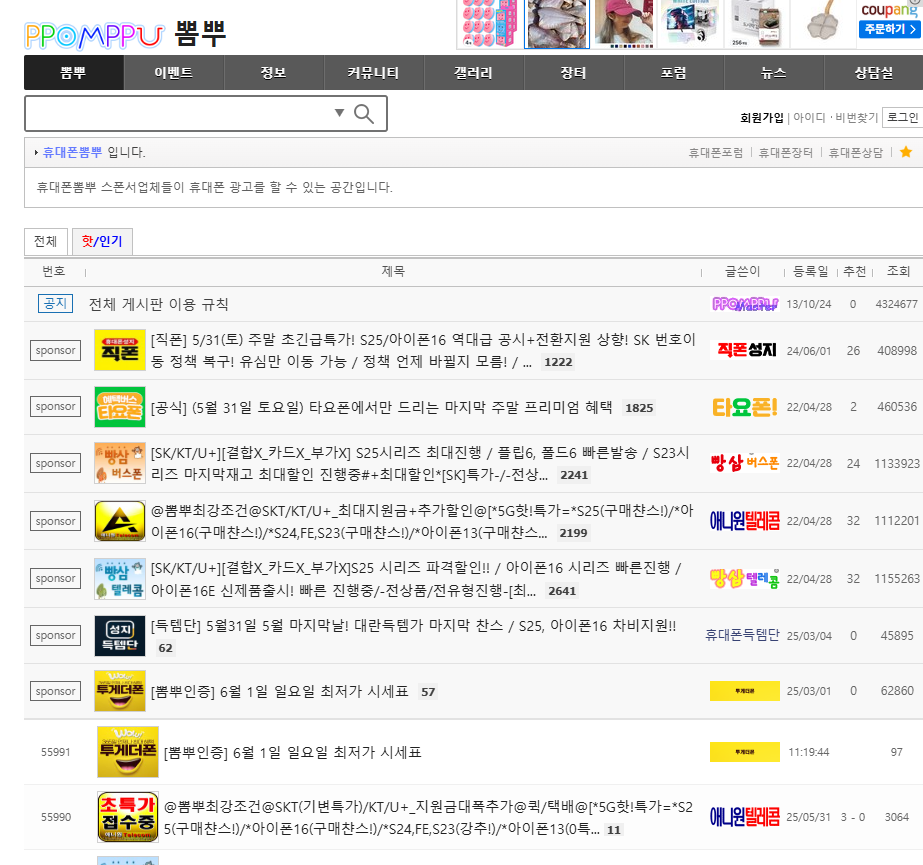
Task: Click the 2641 comment count badge
Action: coord(562,591)
